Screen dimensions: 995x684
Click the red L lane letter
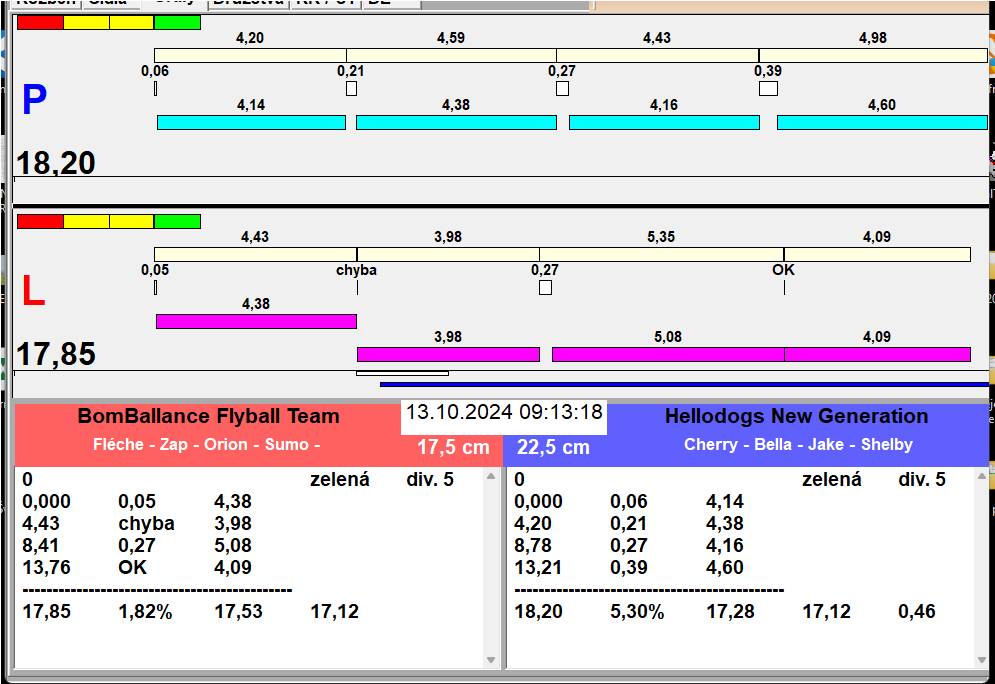click(x=34, y=291)
